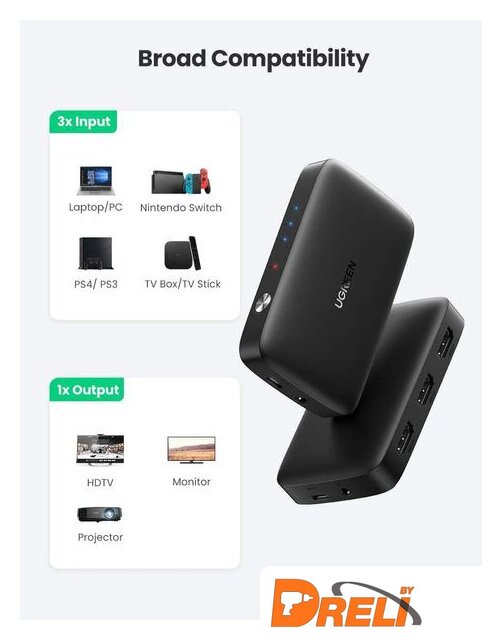Click the green 3x Input badge

tap(83, 122)
